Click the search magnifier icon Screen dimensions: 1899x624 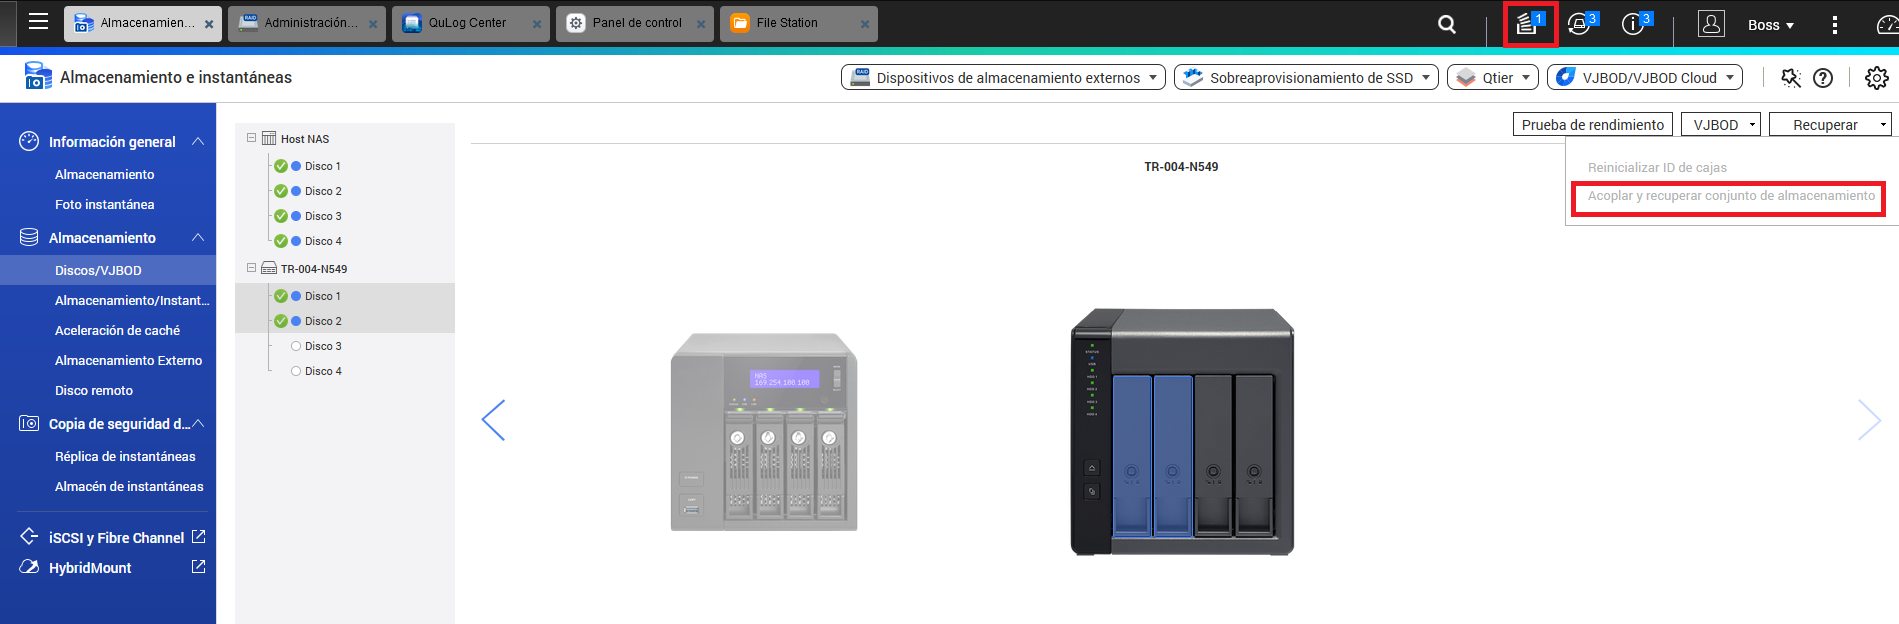tap(1446, 24)
